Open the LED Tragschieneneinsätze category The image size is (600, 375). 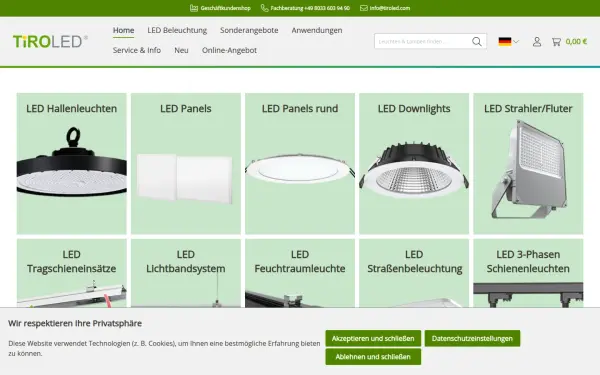[72, 273]
